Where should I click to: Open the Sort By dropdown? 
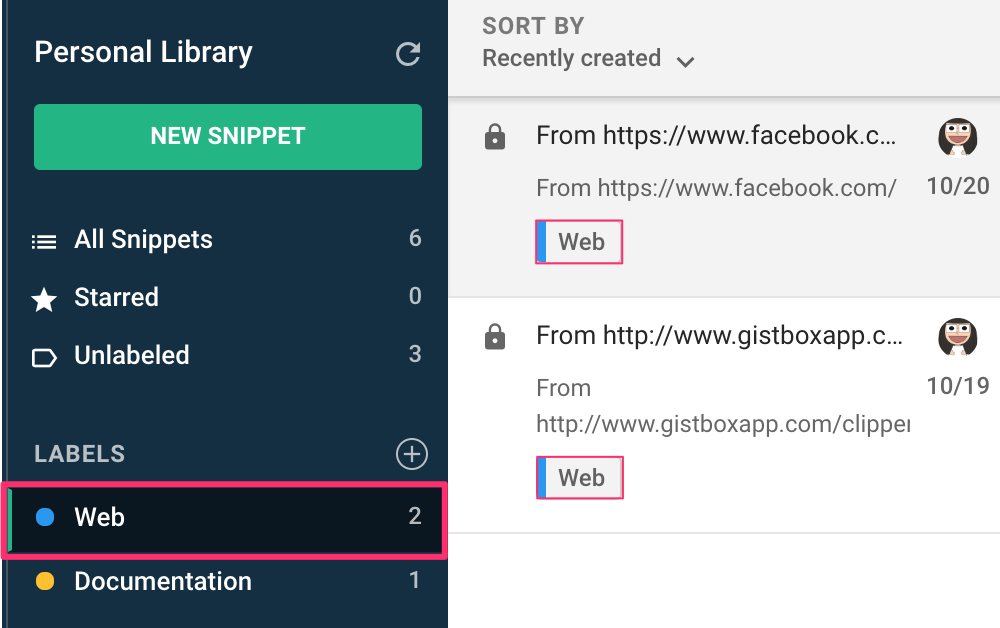coord(572,59)
